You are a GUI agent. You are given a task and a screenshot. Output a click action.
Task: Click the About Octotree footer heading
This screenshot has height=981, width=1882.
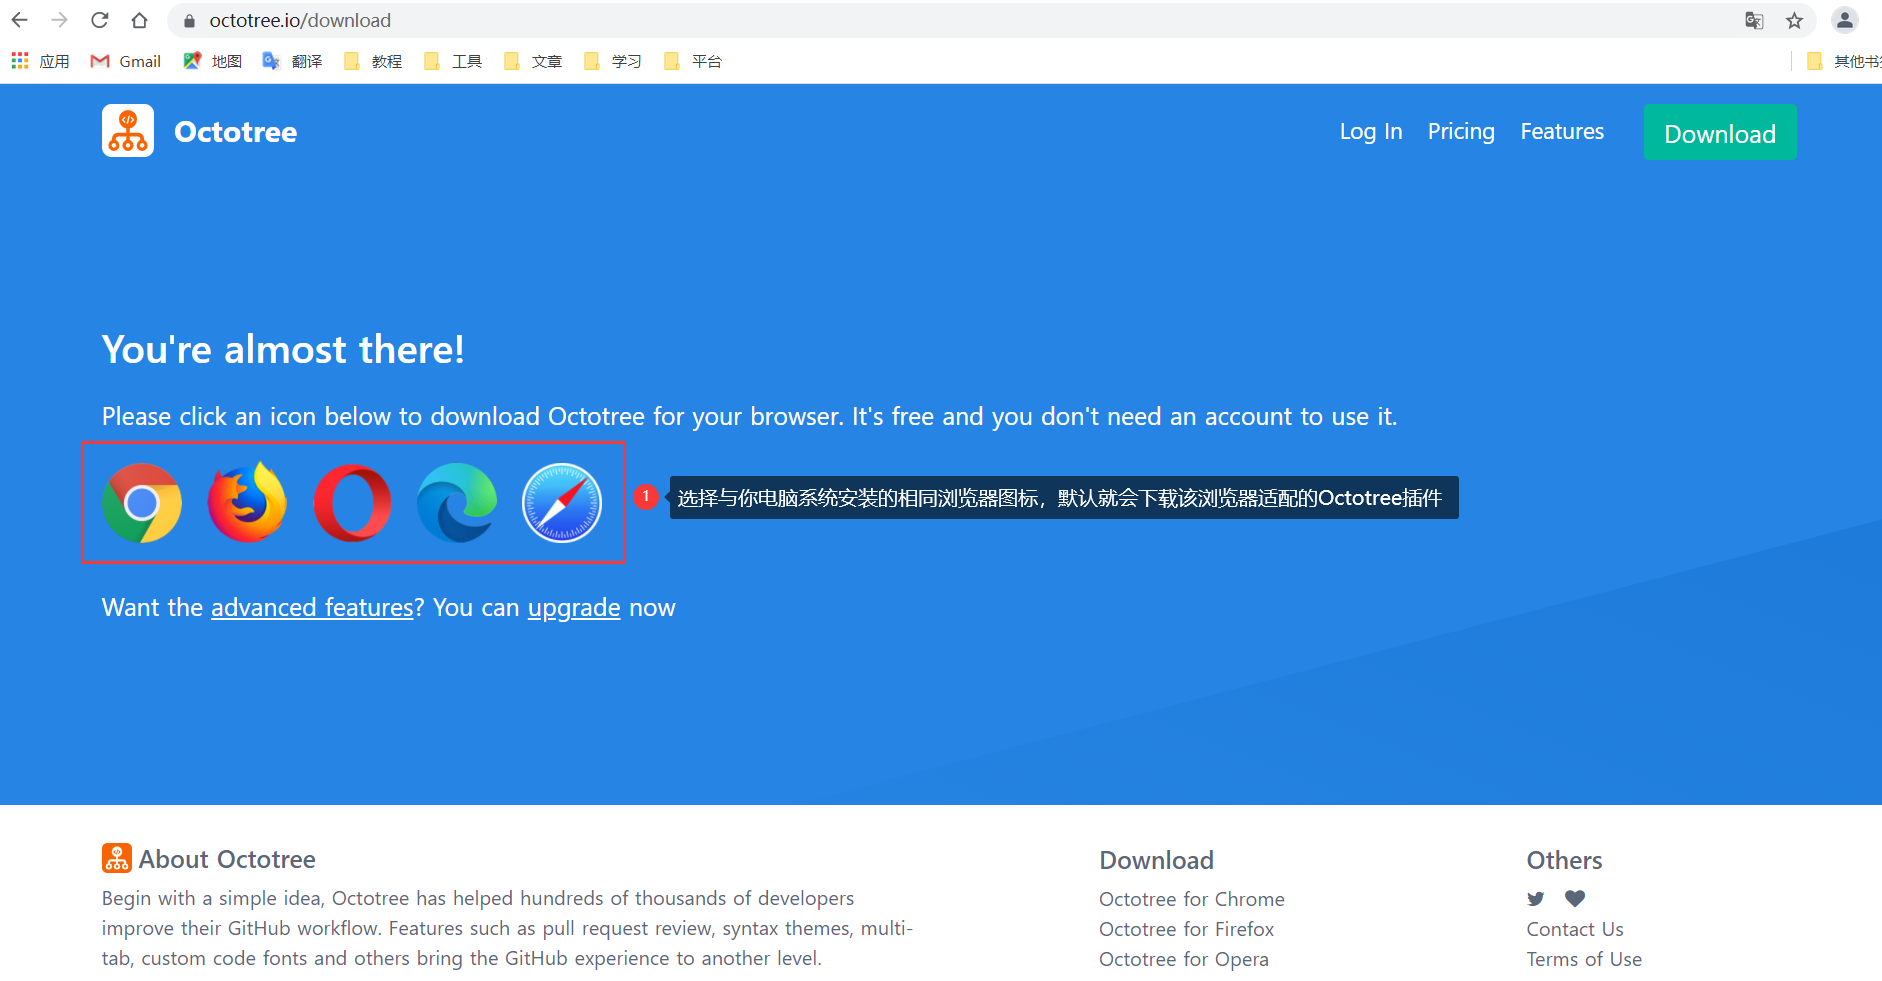pos(227,859)
